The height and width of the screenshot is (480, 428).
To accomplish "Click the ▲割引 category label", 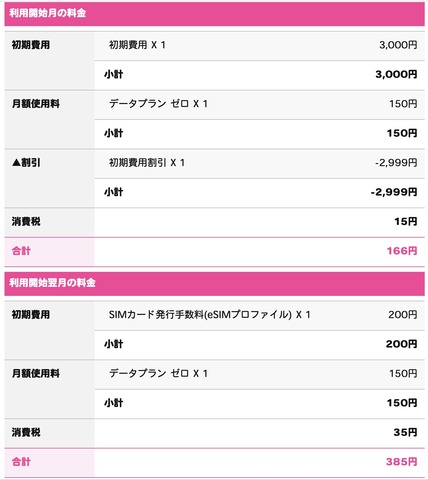I will (26, 163).
